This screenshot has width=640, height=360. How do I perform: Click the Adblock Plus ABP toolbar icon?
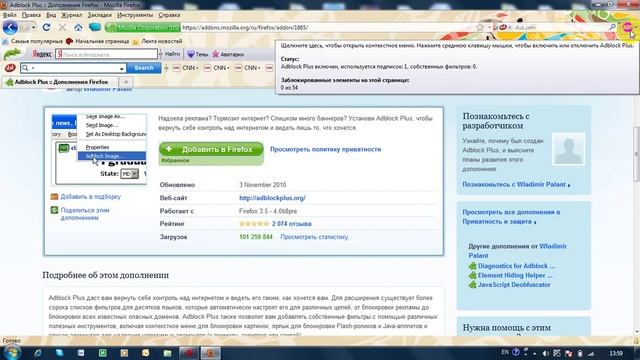tap(627, 27)
